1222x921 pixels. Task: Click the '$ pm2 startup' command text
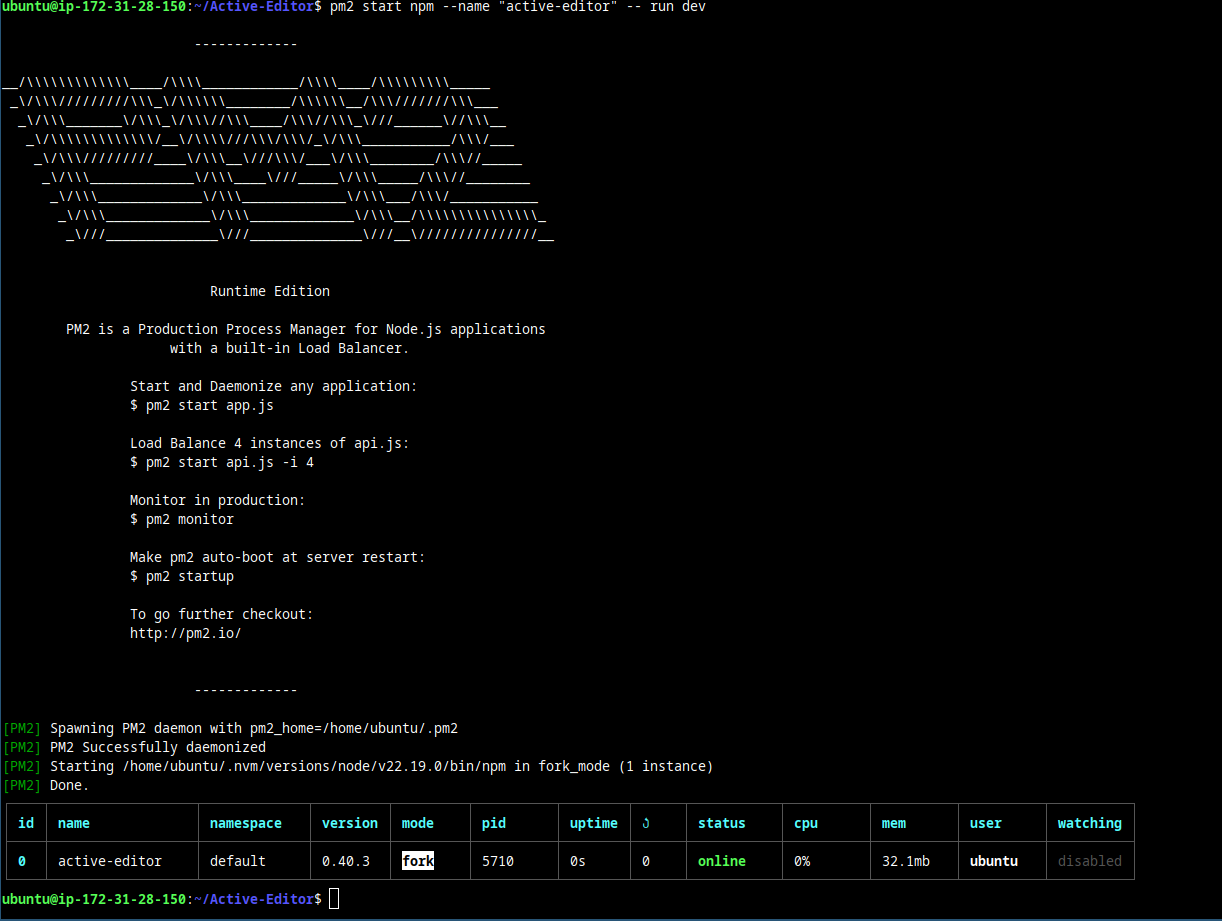pos(181,576)
